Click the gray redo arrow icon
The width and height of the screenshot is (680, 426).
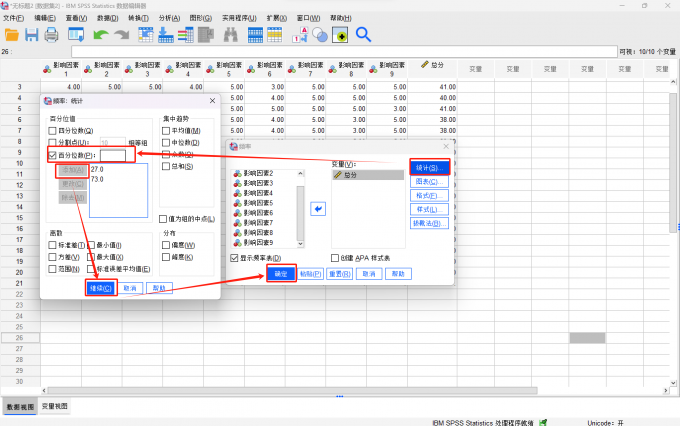(x=122, y=35)
